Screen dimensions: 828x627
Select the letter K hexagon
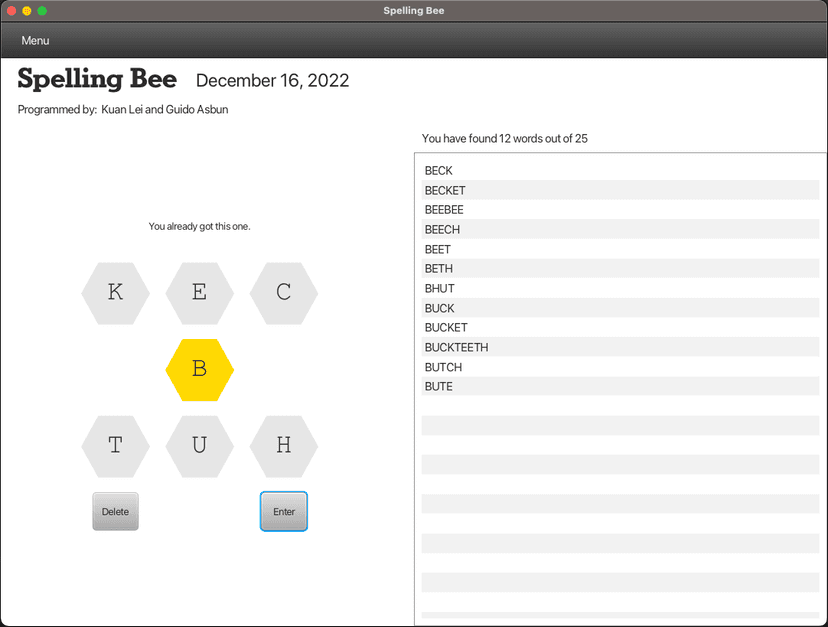[x=115, y=293]
